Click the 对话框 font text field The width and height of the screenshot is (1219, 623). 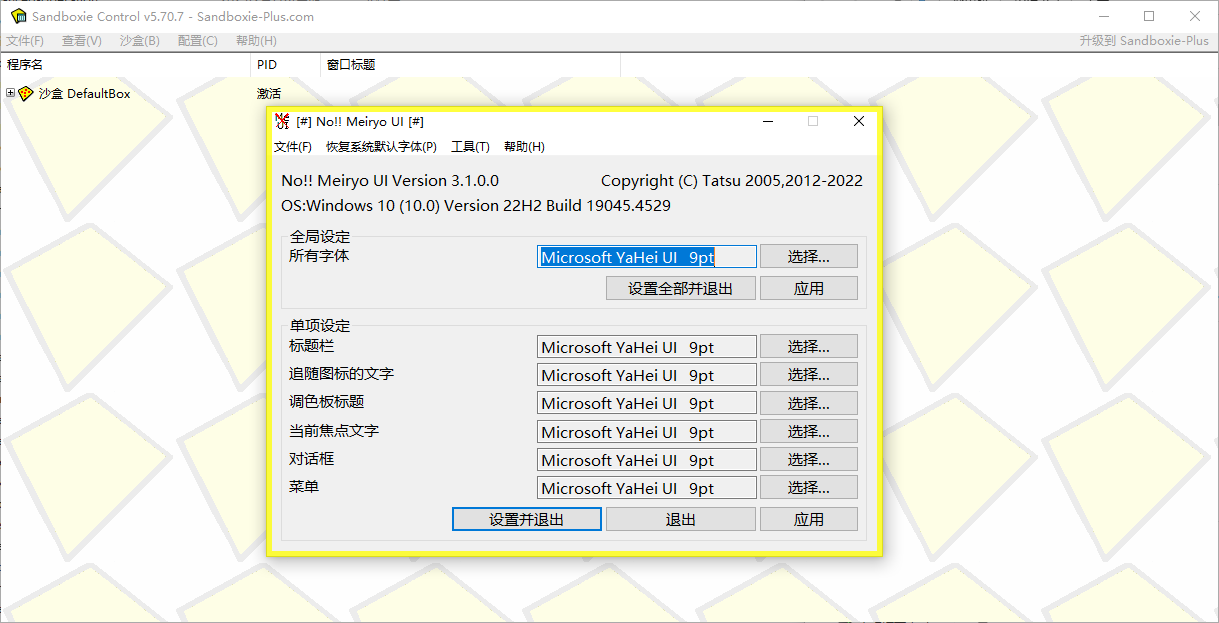coord(646,460)
